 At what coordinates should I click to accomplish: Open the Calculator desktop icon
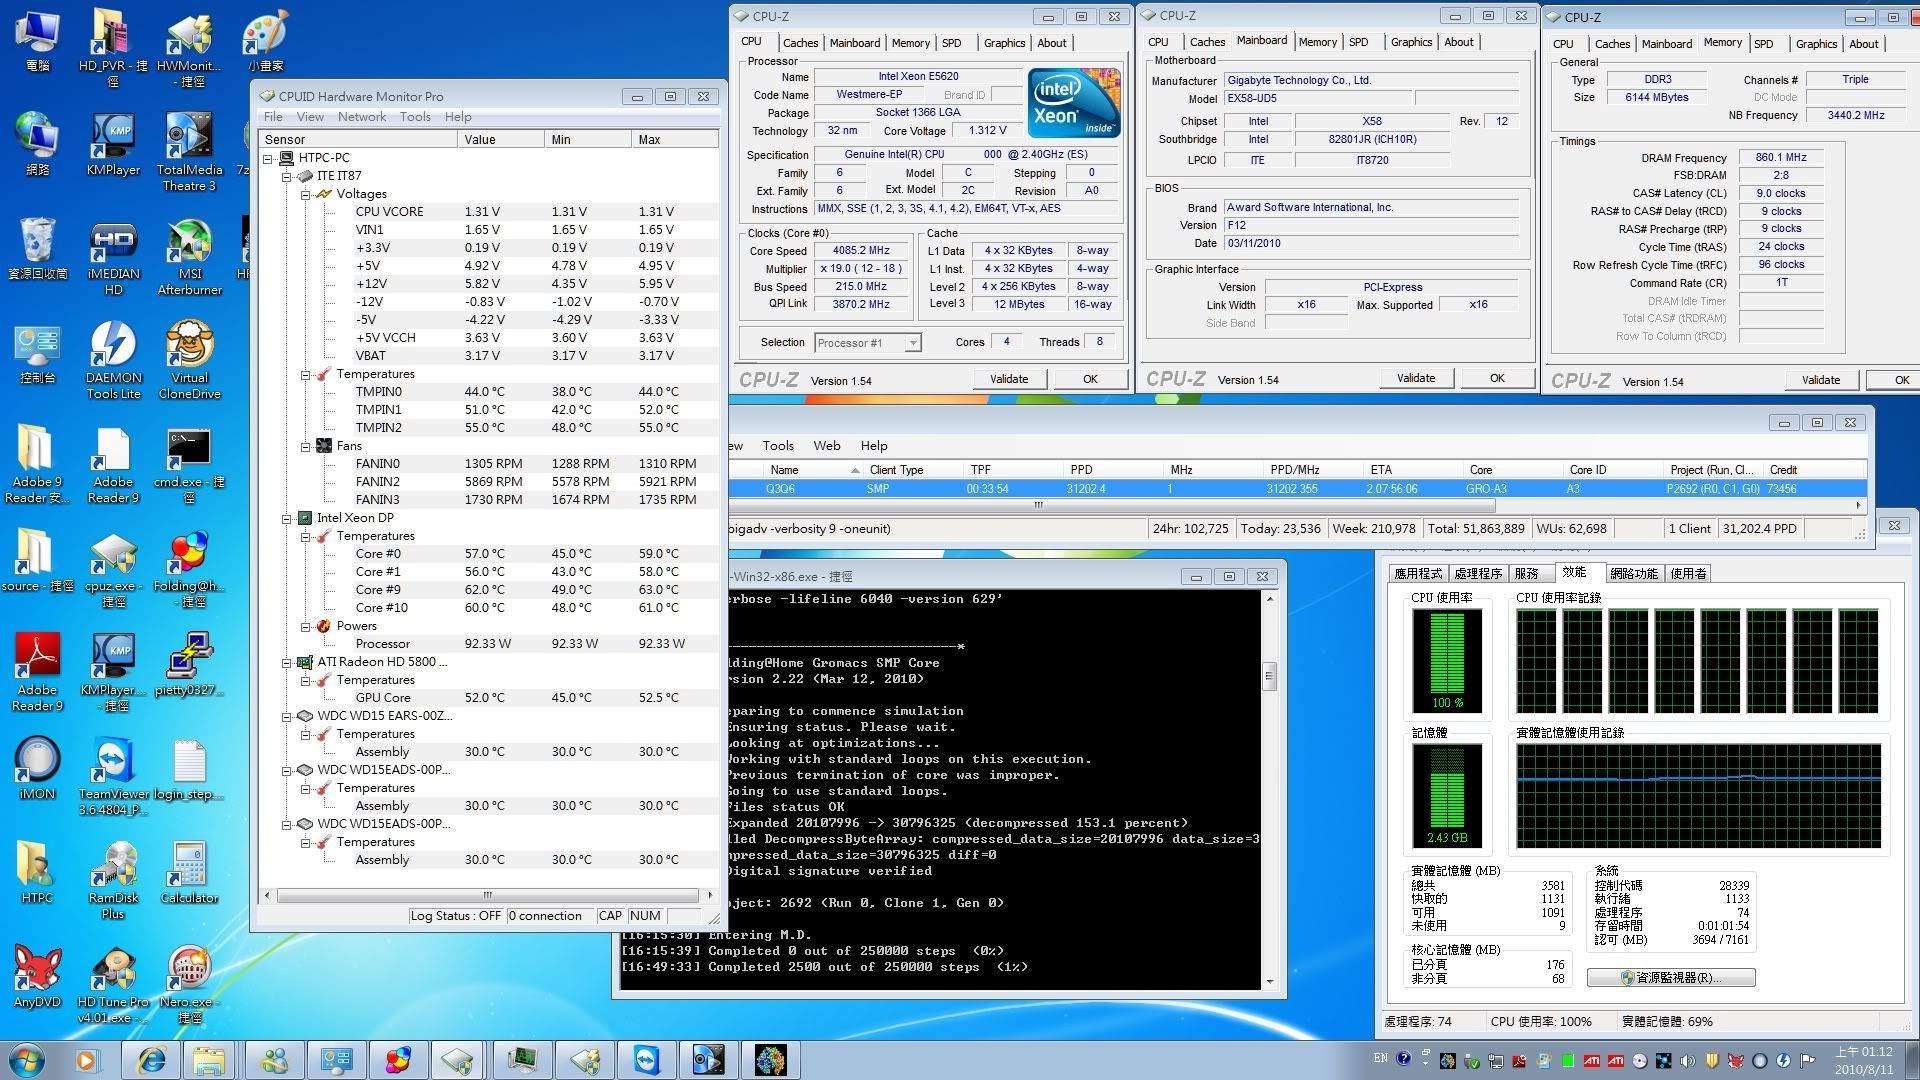[x=189, y=872]
